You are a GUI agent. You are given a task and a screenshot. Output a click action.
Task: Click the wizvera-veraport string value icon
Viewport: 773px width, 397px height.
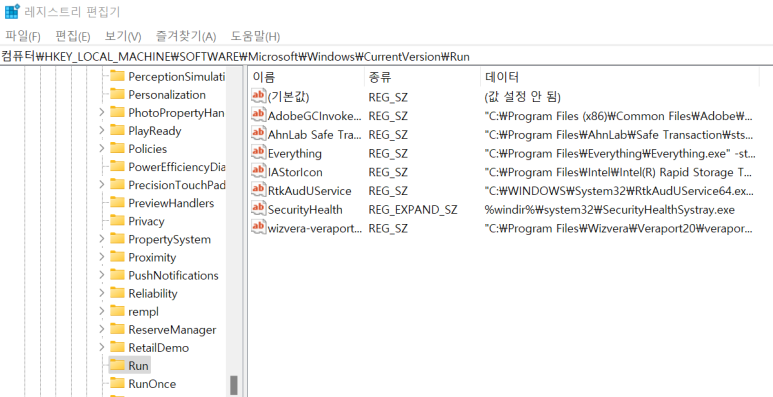(259, 228)
